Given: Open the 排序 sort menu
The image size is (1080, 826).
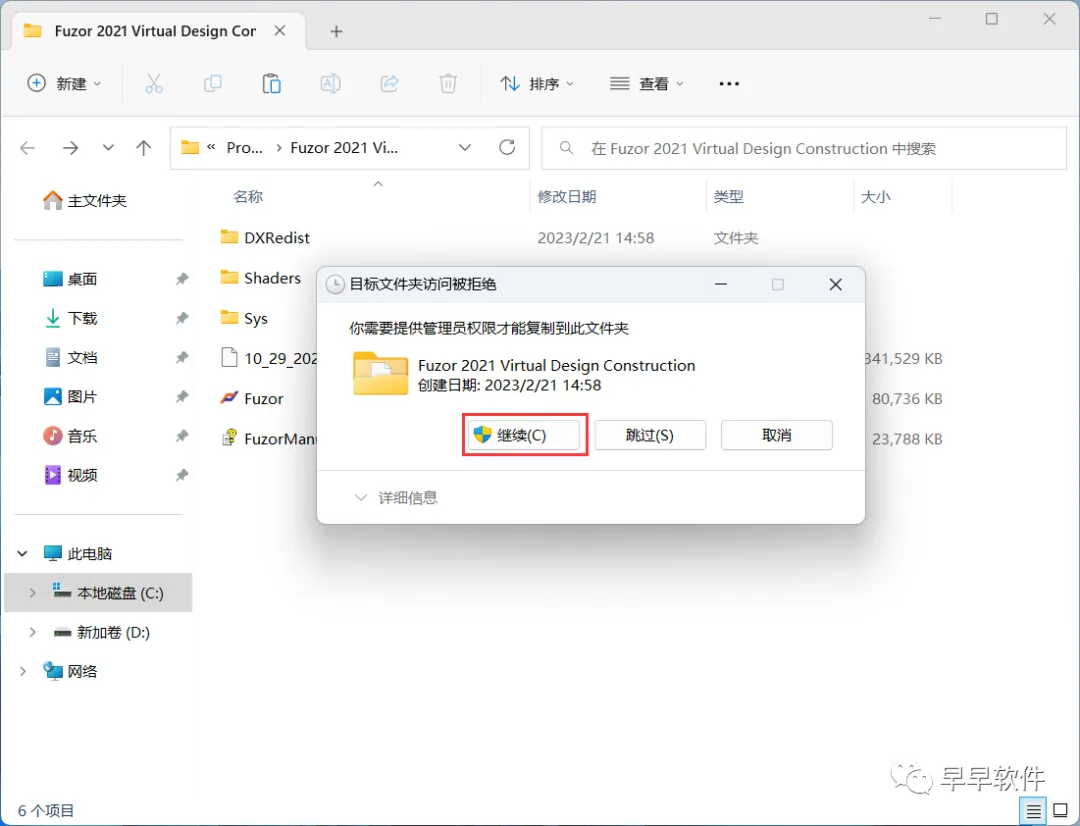Looking at the screenshot, I should coord(537,84).
